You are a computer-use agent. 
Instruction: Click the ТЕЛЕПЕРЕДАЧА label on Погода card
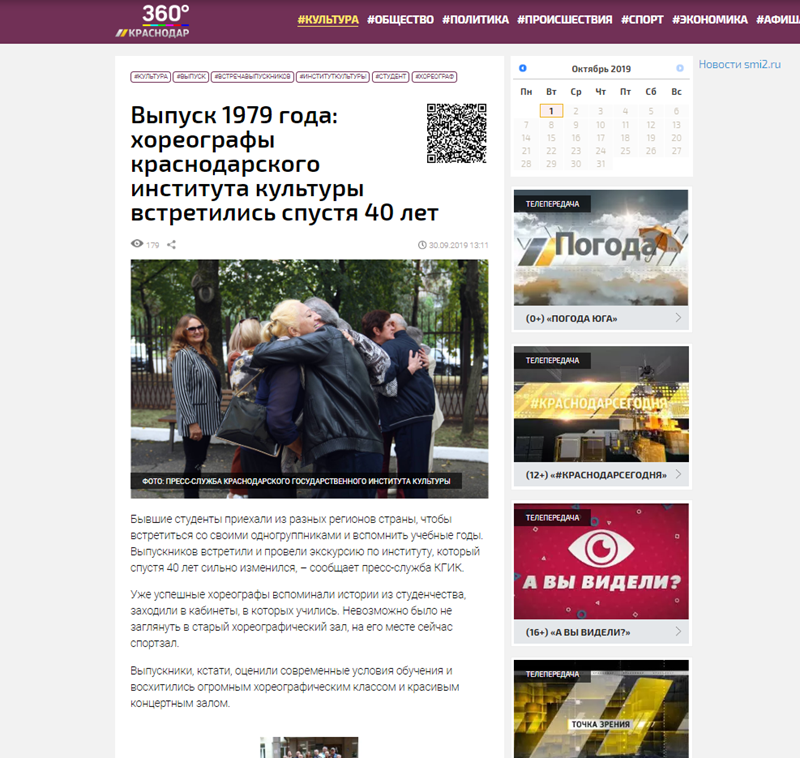click(x=552, y=204)
